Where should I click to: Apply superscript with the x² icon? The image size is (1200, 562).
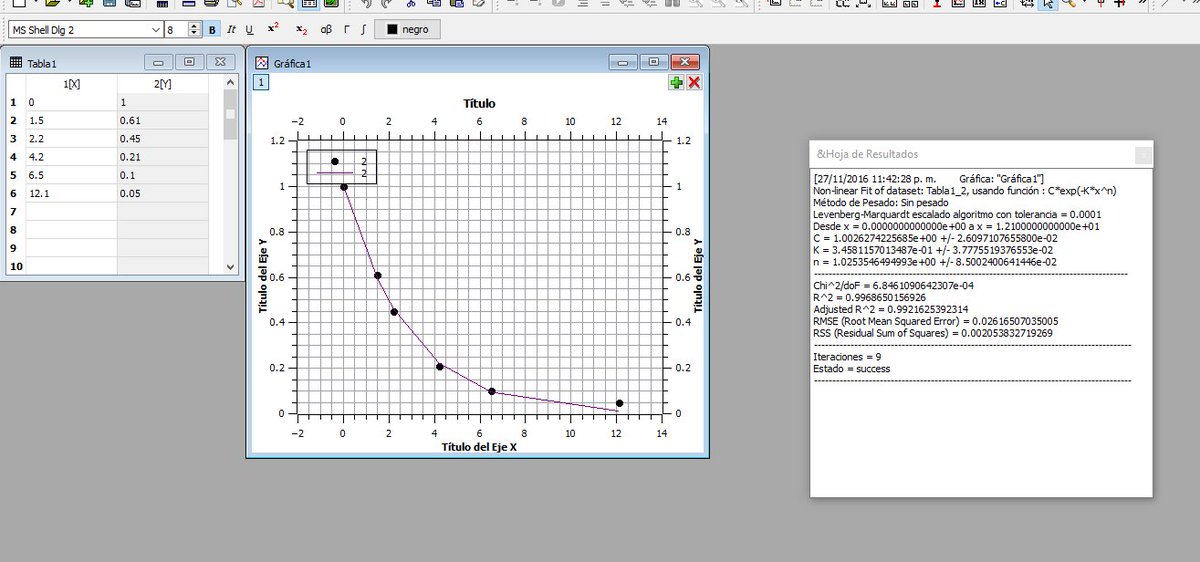click(x=274, y=30)
